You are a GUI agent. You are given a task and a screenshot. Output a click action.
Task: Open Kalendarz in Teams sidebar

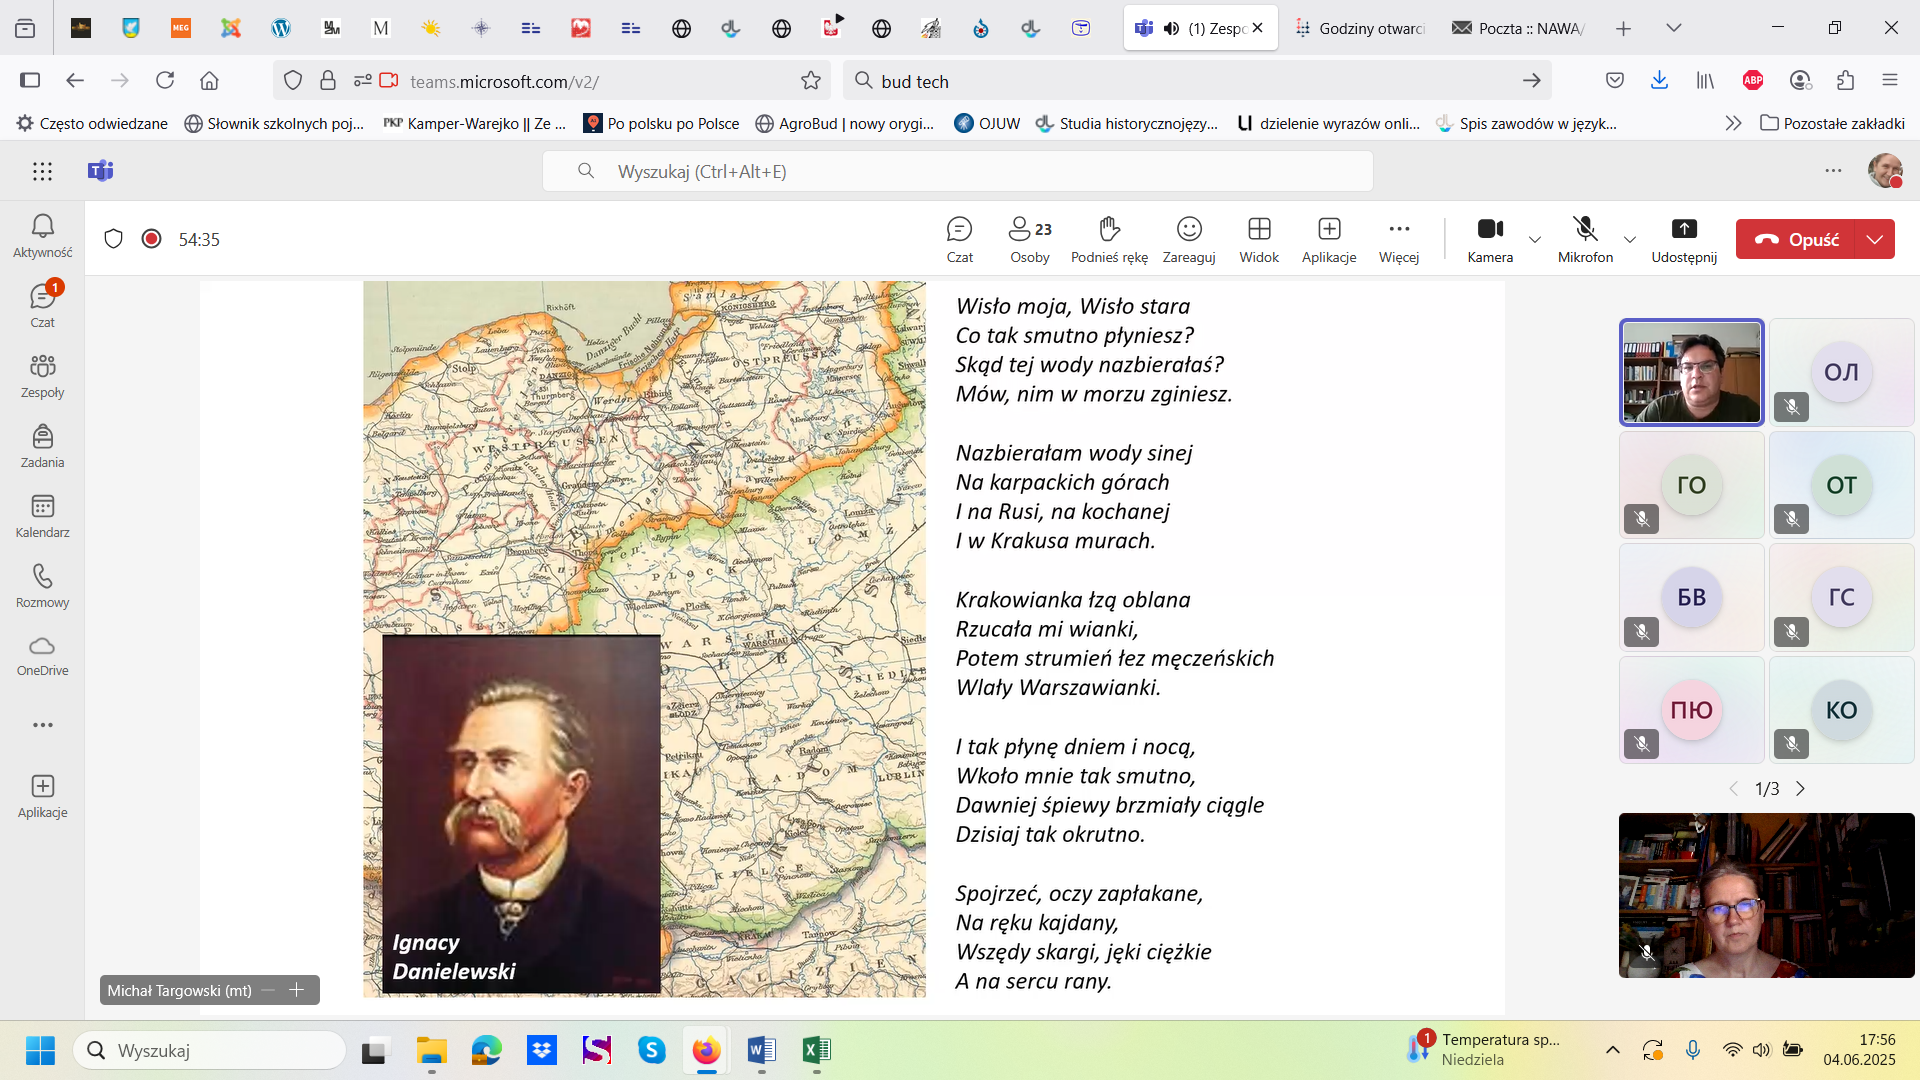pyautogui.click(x=42, y=516)
